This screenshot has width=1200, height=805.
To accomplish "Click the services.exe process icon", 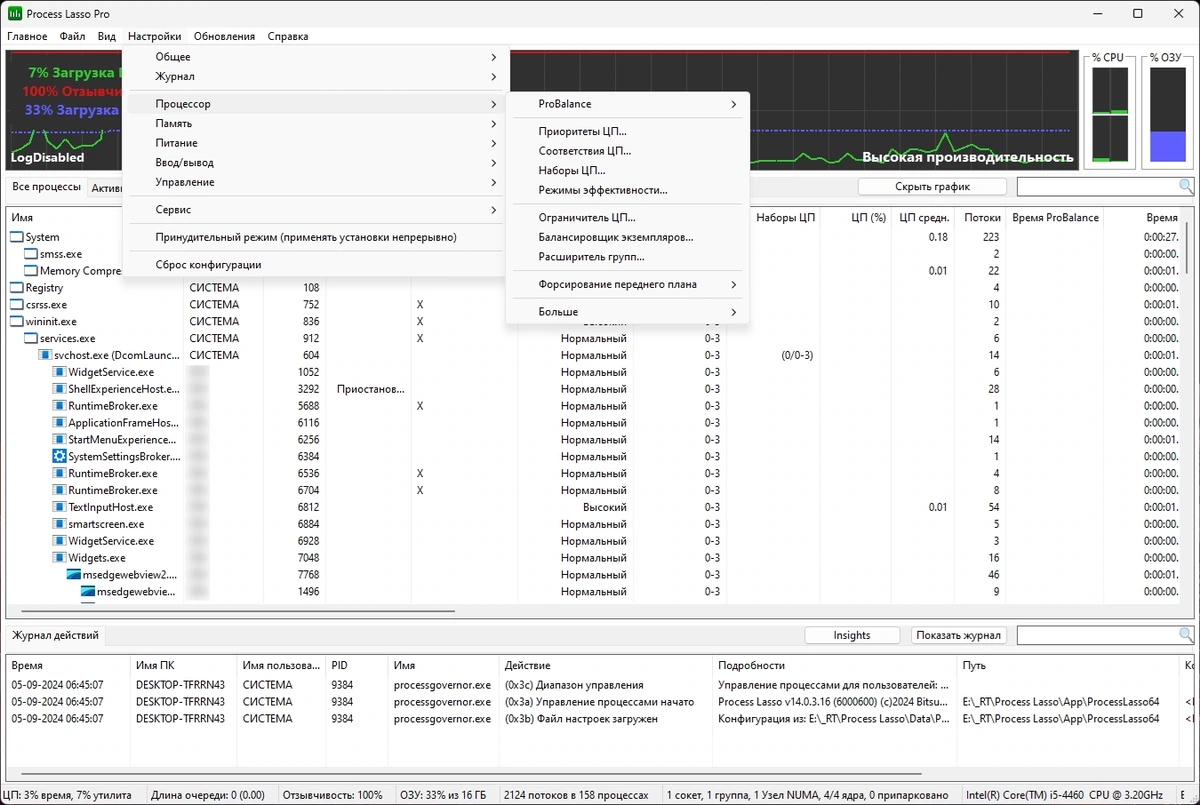I will click(x=31, y=339).
